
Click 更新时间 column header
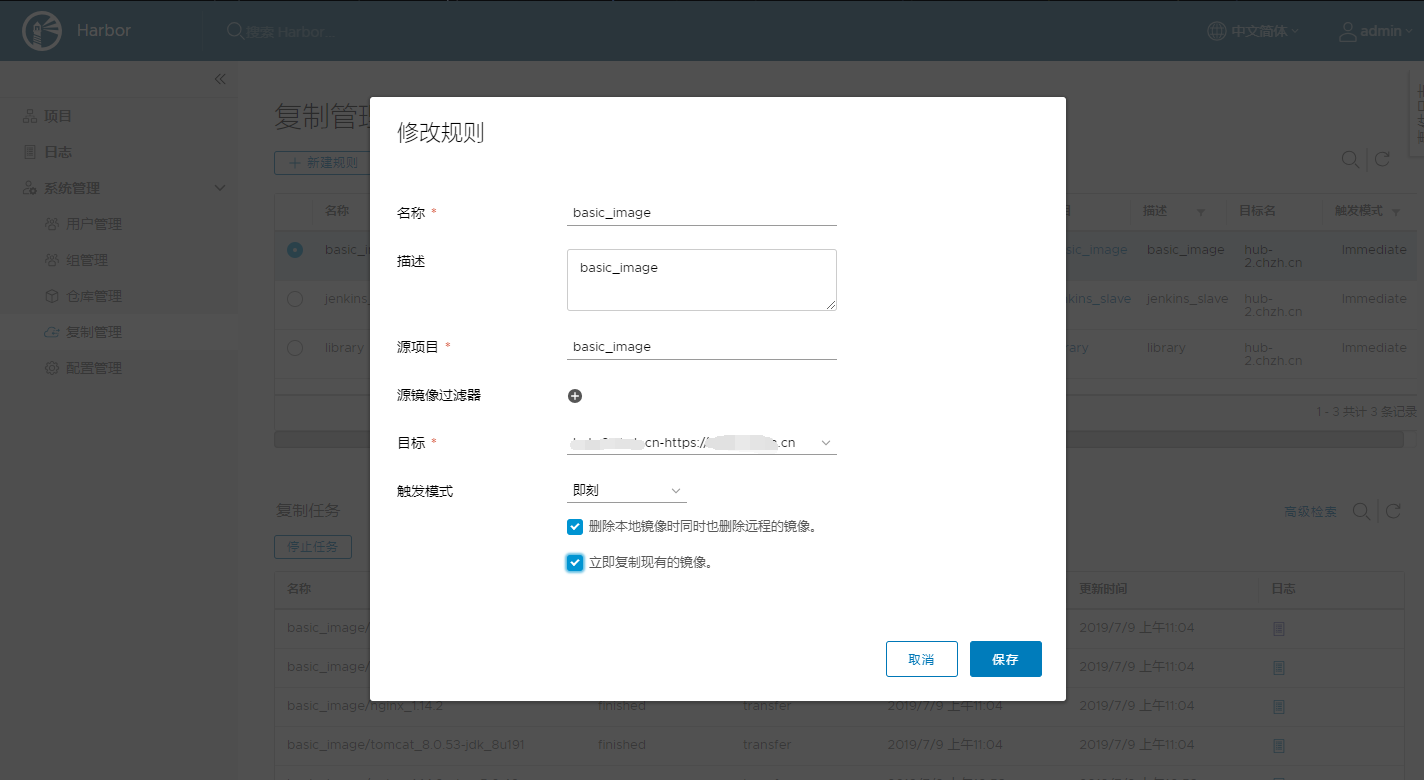click(x=1103, y=589)
